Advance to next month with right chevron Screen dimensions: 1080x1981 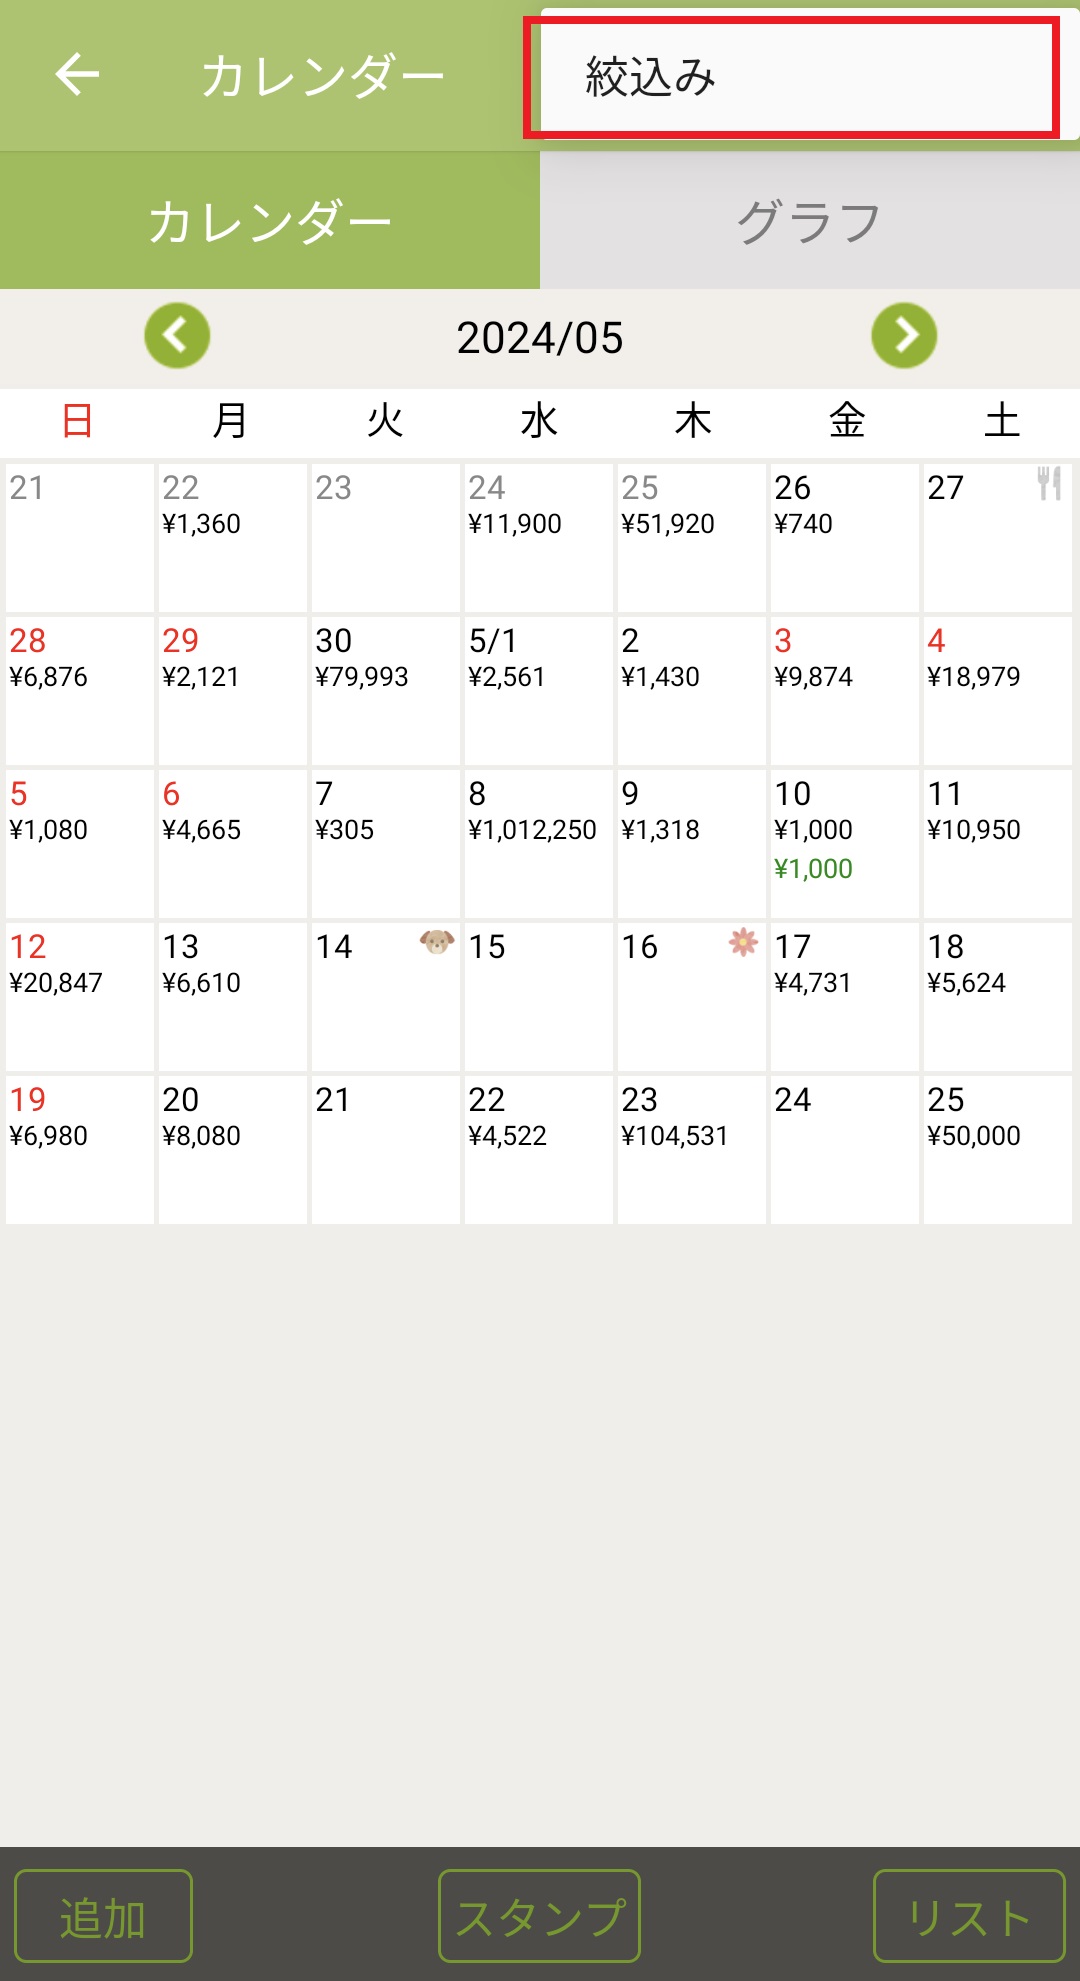pyautogui.click(x=904, y=336)
